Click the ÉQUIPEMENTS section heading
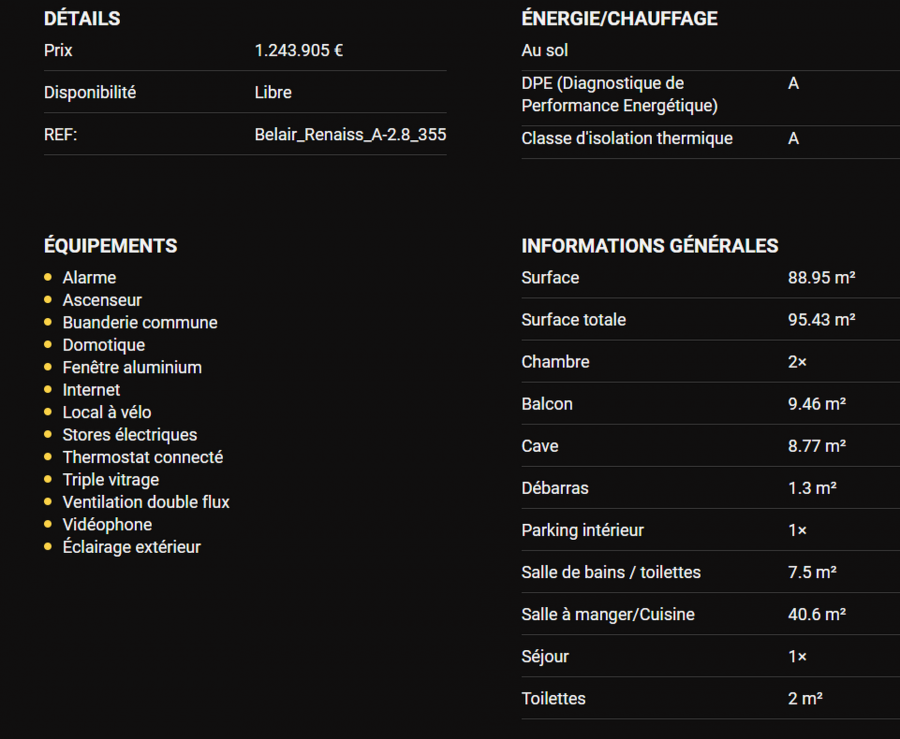 click(x=110, y=245)
